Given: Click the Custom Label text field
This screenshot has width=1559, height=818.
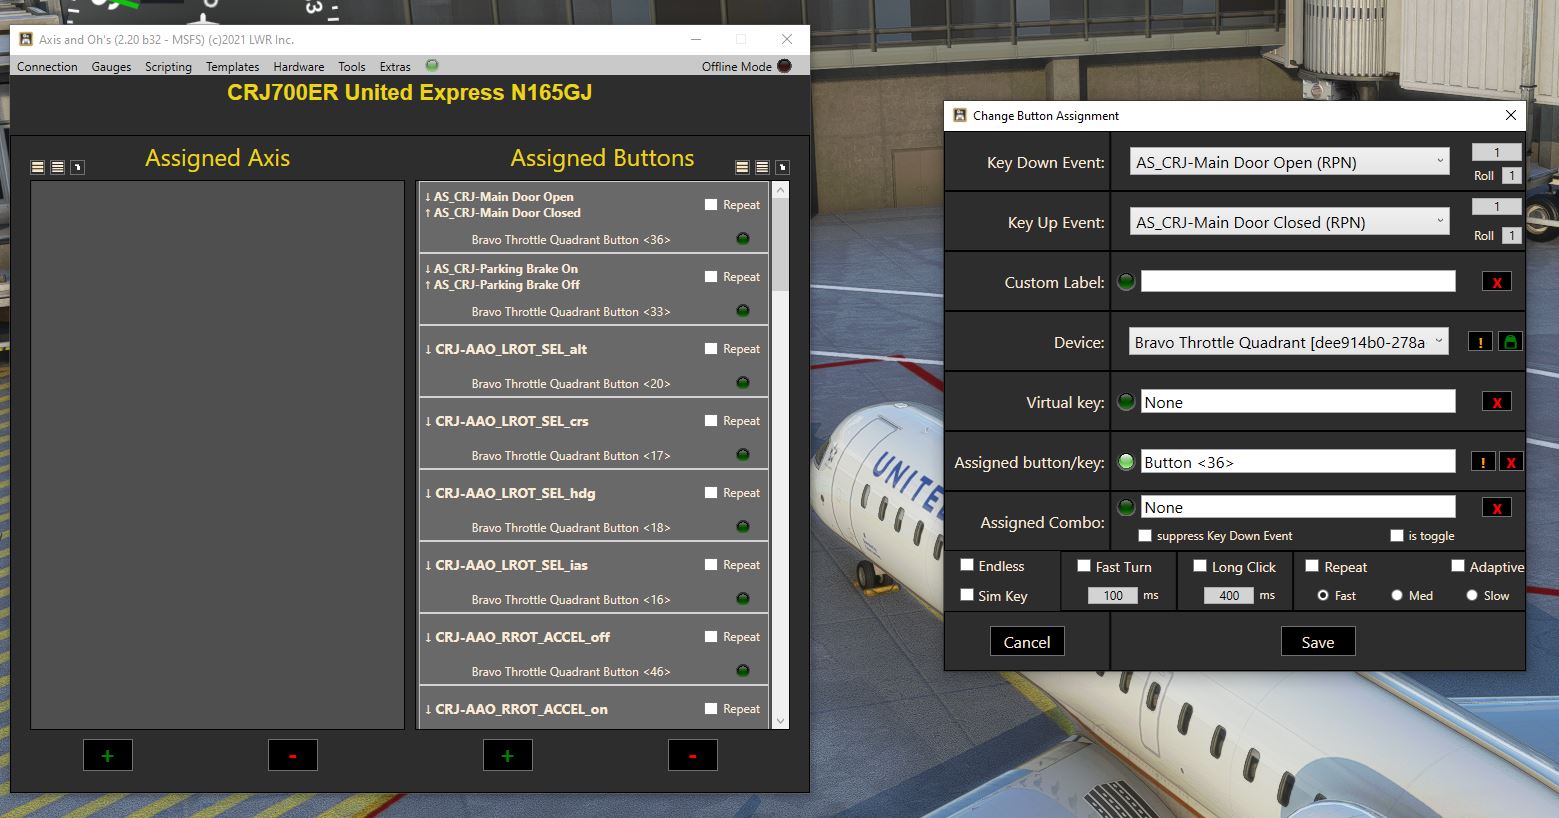Looking at the screenshot, I should (1297, 282).
